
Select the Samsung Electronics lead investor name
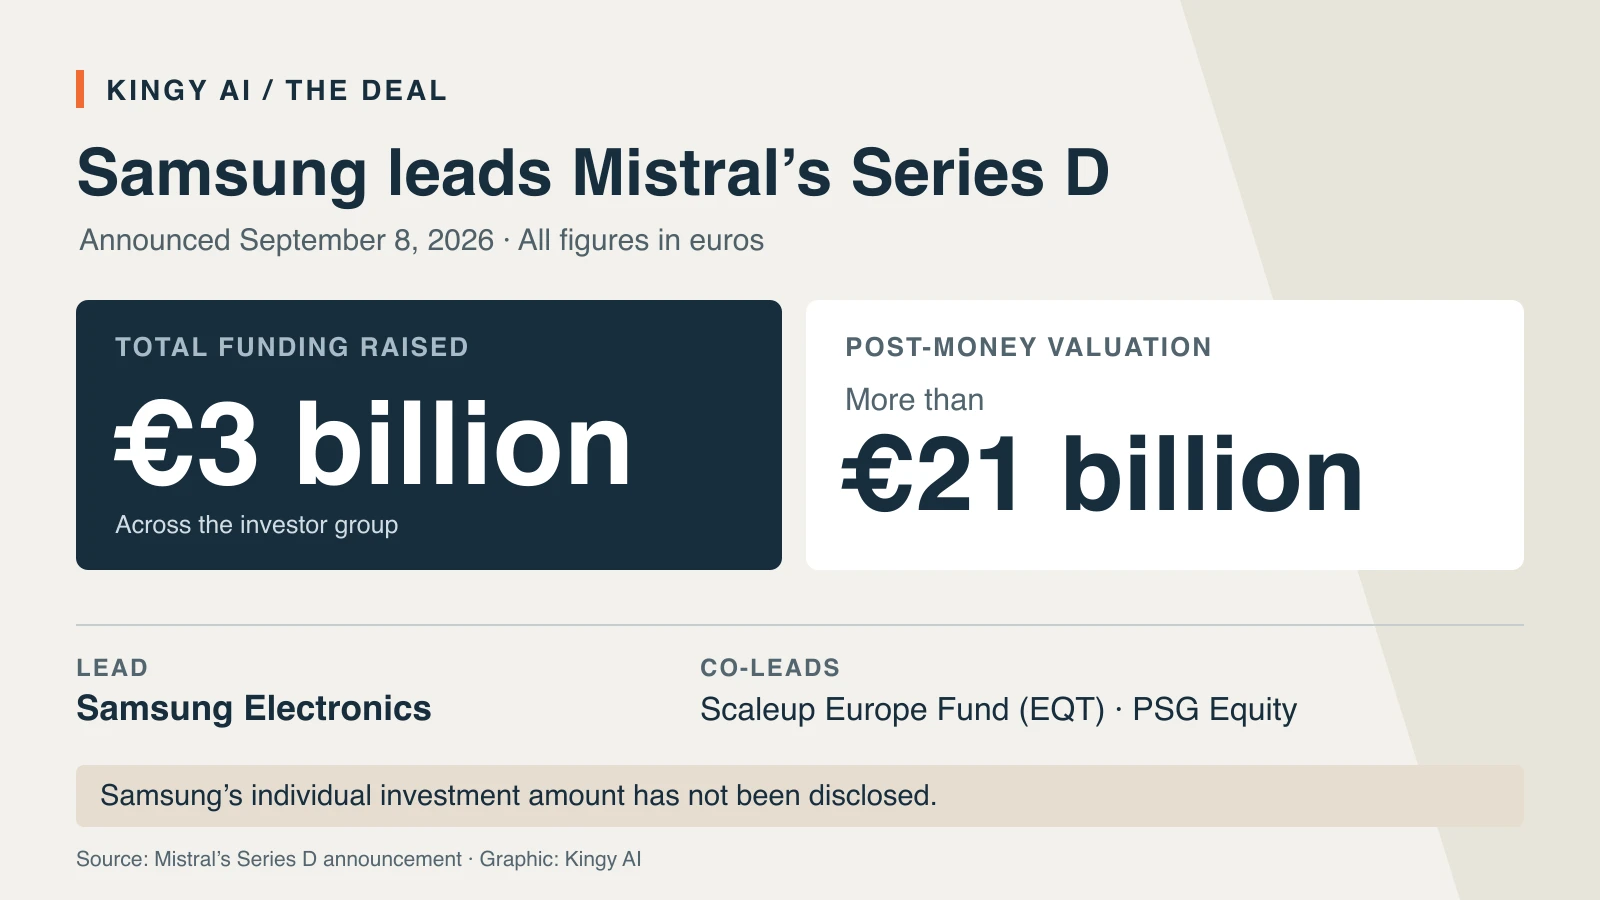click(x=254, y=708)
